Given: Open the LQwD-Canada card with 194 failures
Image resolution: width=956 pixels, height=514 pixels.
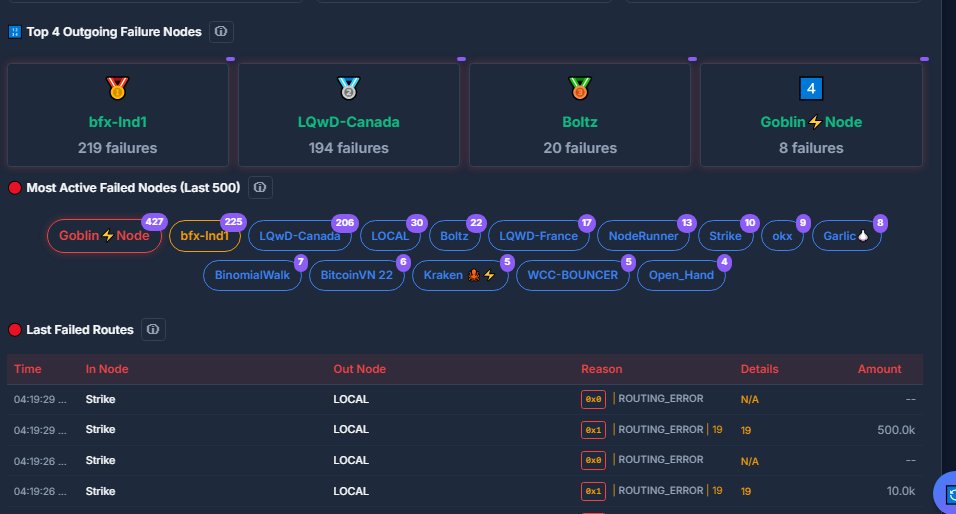Looking at the screenshot, I should click(349, 115).
